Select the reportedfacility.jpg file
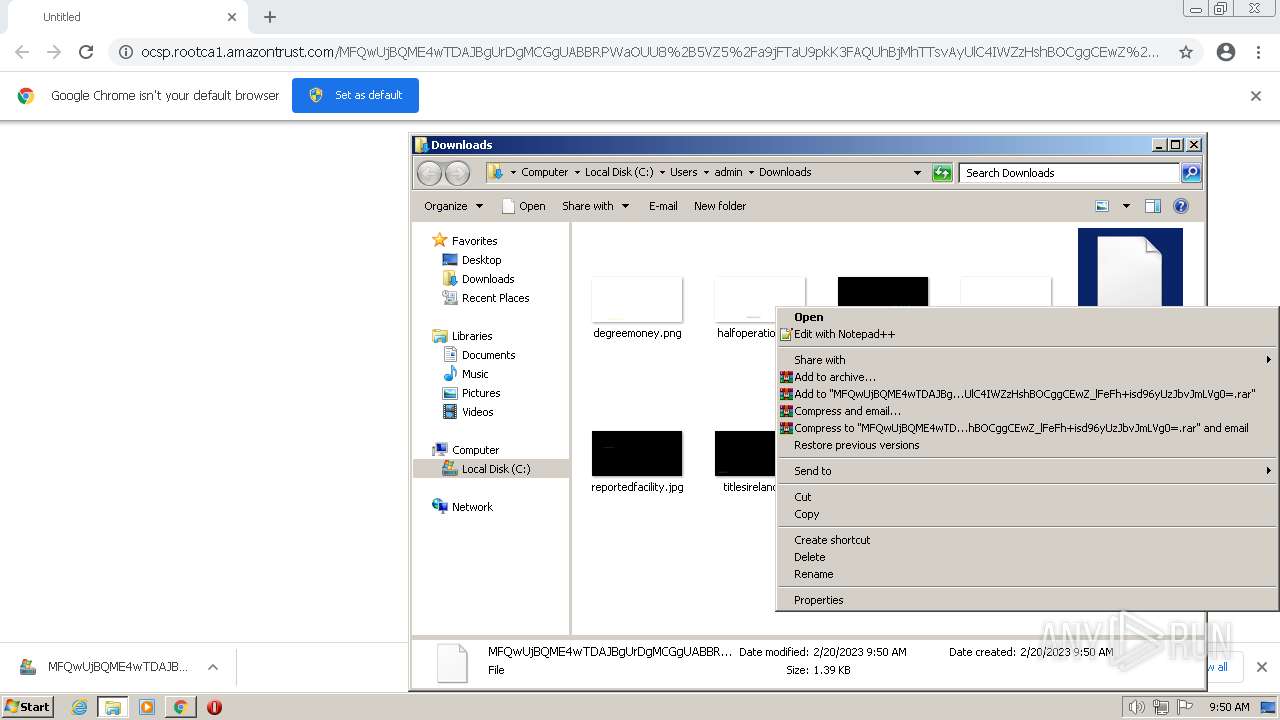 (637, 462)
